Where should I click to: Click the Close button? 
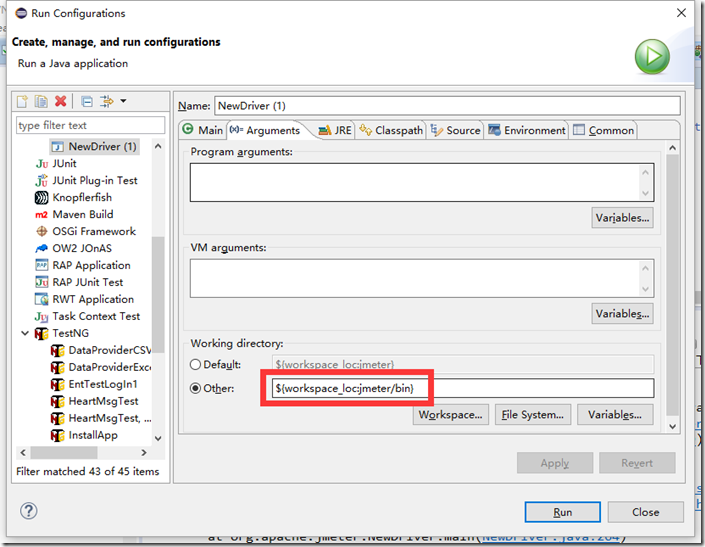[646, 512]
